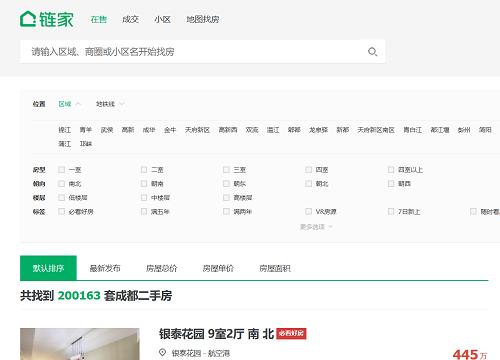500x360 pixels.
Task: Filter by 天府新区 district
Action: pyautogui.click(x=197, y=130)
